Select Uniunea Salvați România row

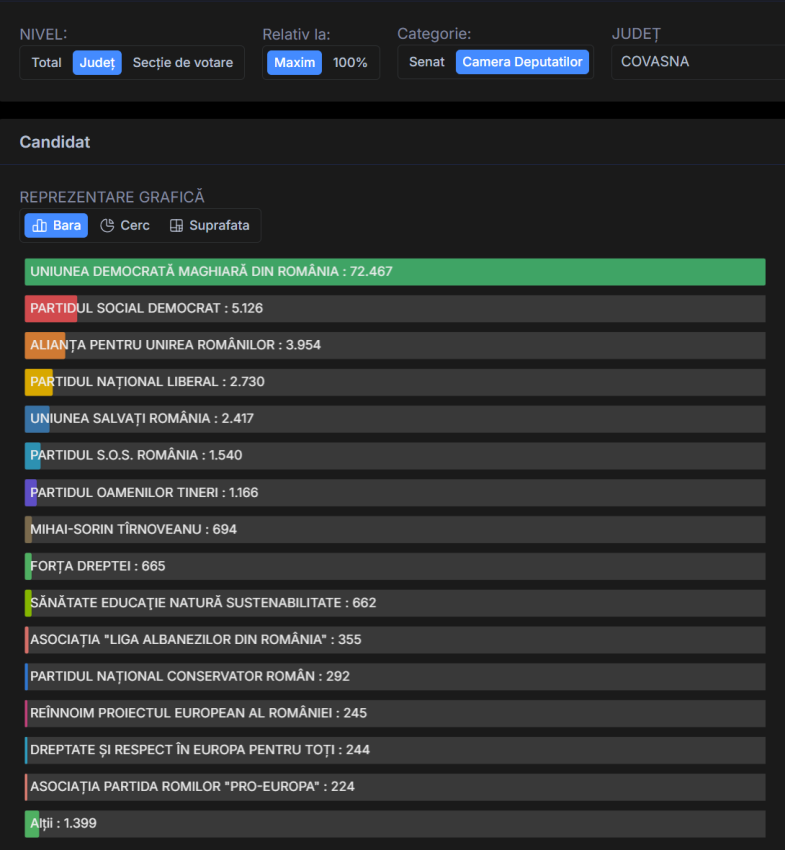coord(395,419)
